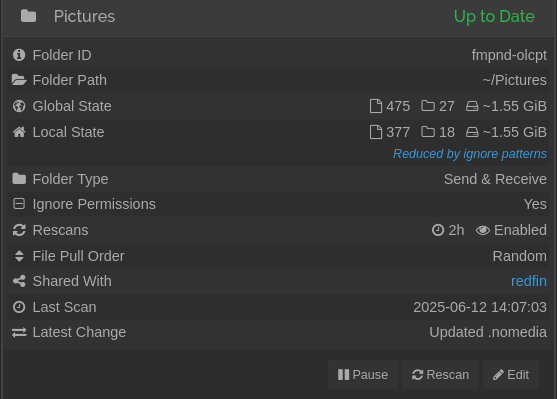Image resolution: width=557 pixels, height=399 pixels.
Task: Click the Folder ID info icon
Action: click(19, 55)
